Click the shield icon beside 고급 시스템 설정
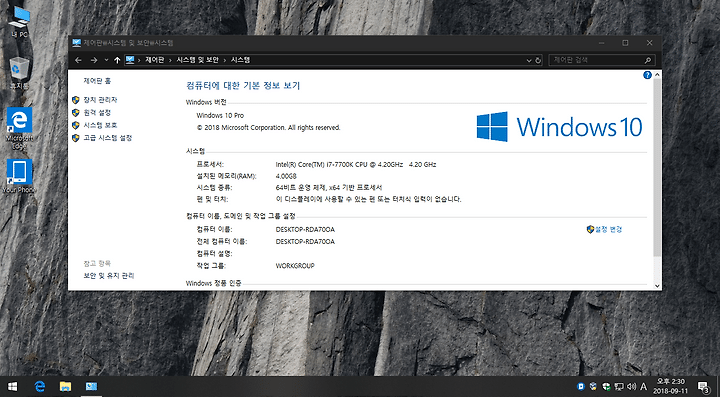 click(x=76, y=138)
